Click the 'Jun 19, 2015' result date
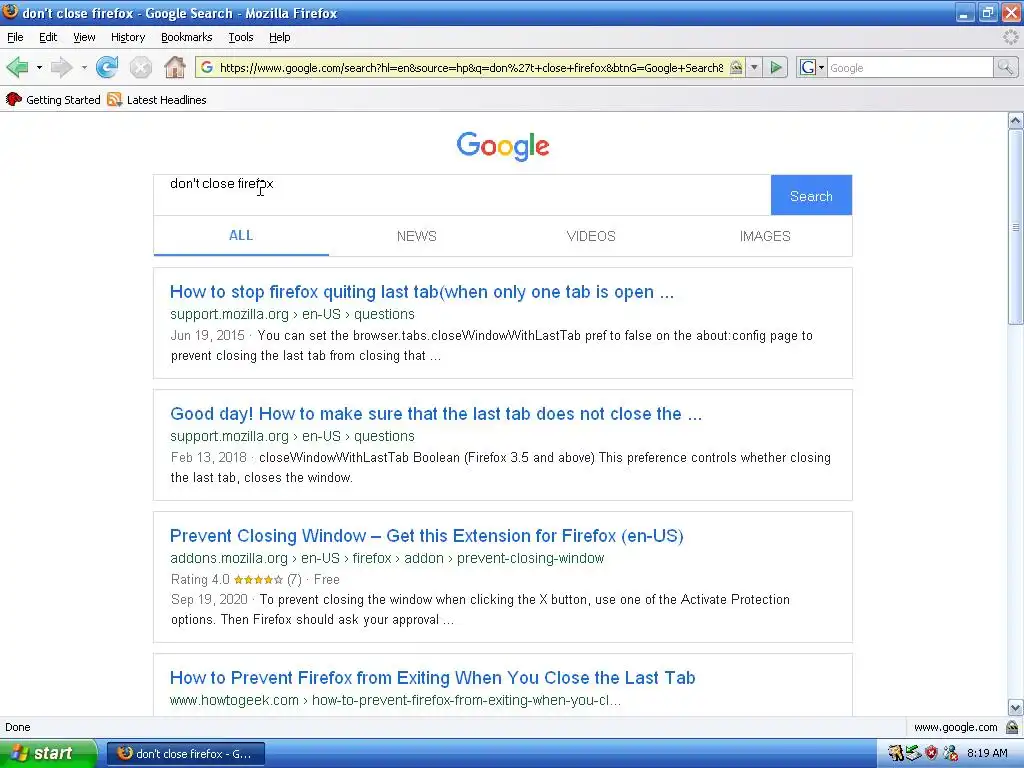 pos(208,335)
